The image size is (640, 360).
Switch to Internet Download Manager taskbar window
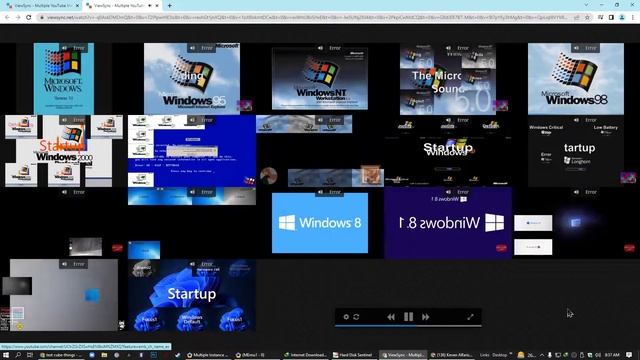tap(305, 355)
